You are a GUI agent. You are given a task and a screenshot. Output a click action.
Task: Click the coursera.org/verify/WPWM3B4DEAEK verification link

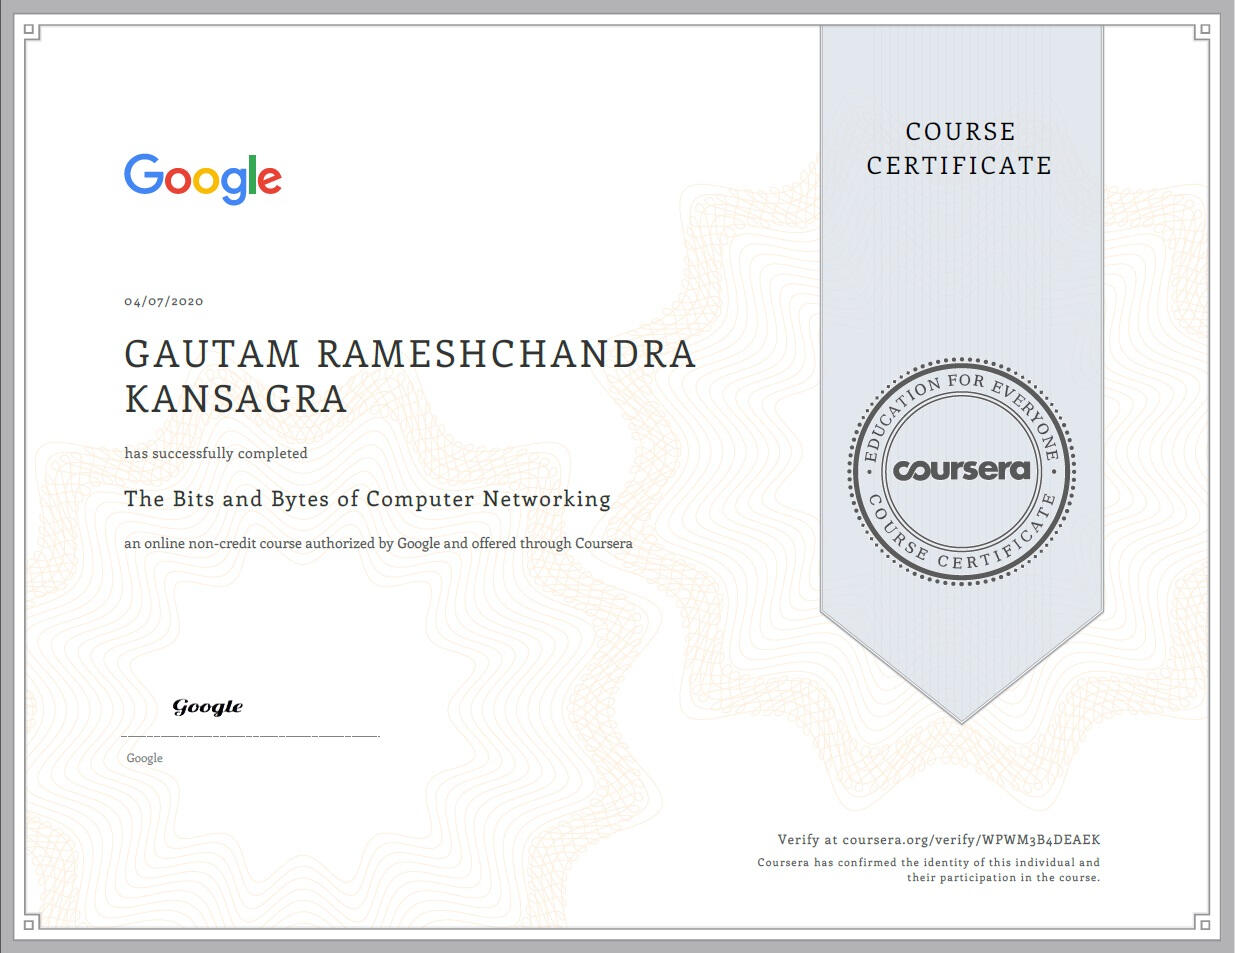971,840
